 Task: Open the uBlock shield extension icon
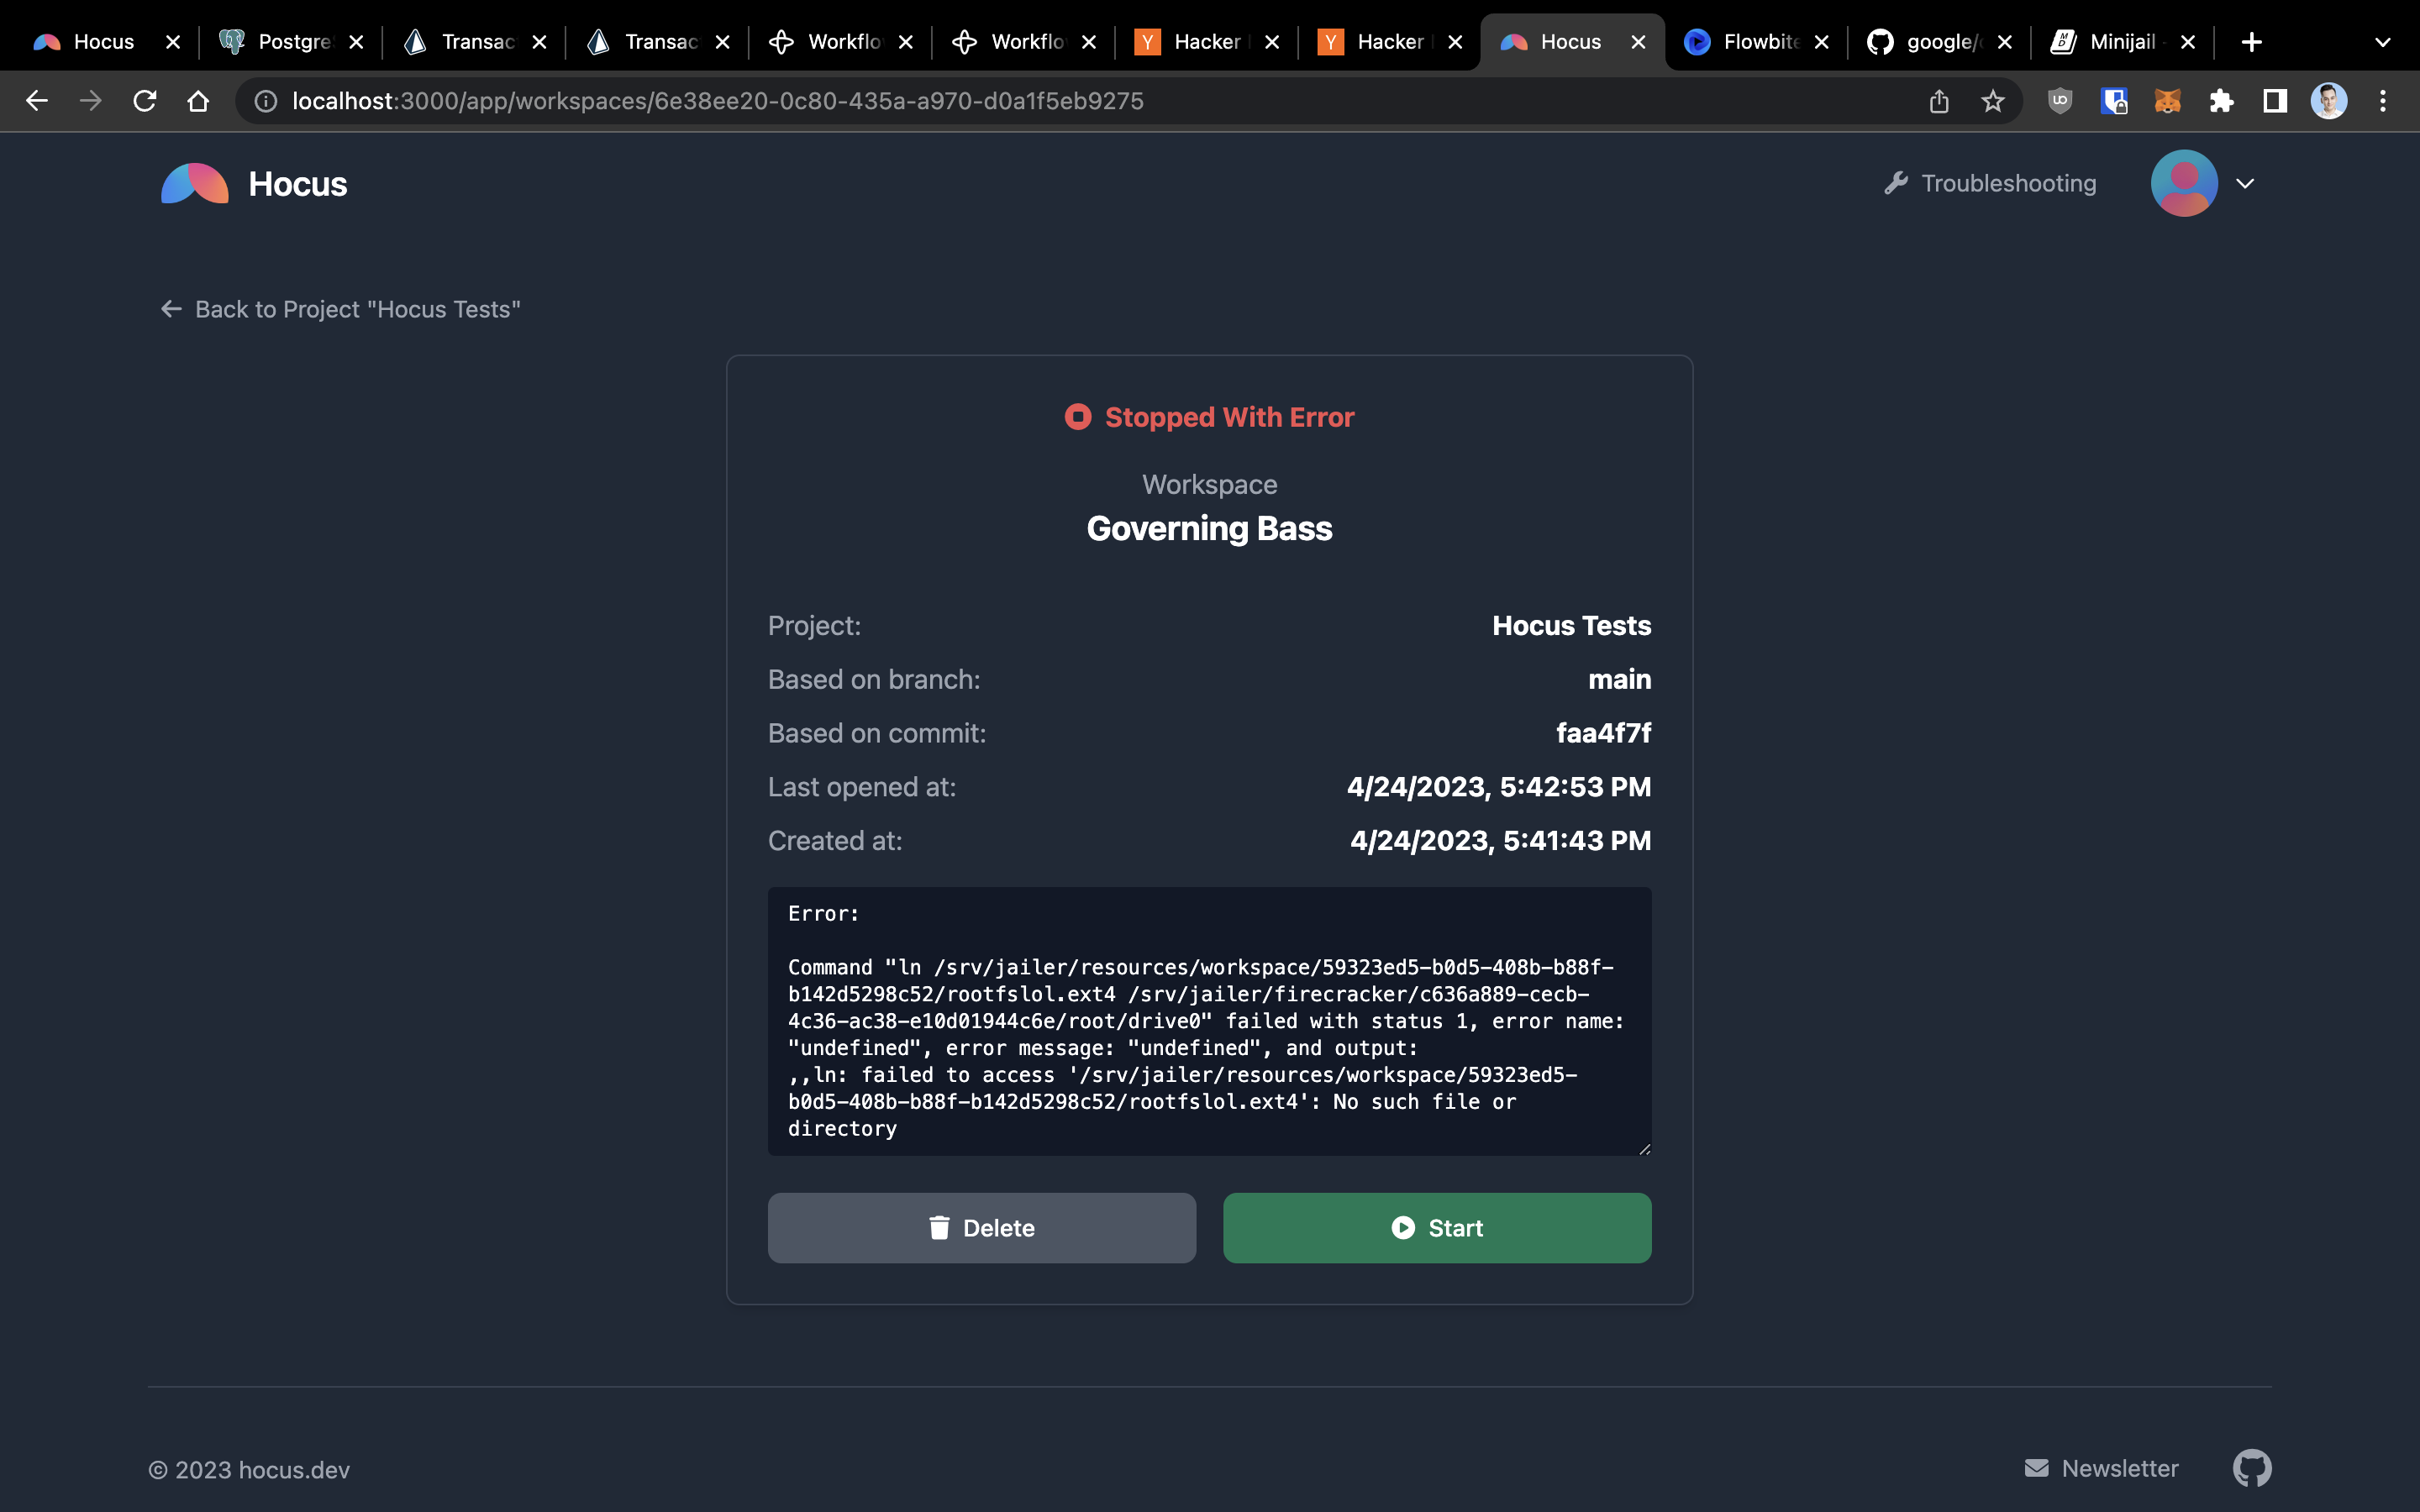click(x=2059, y=101)
